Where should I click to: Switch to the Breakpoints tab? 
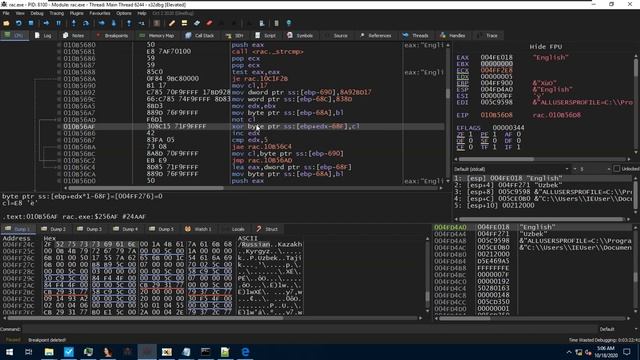click(x=112, y=36)
